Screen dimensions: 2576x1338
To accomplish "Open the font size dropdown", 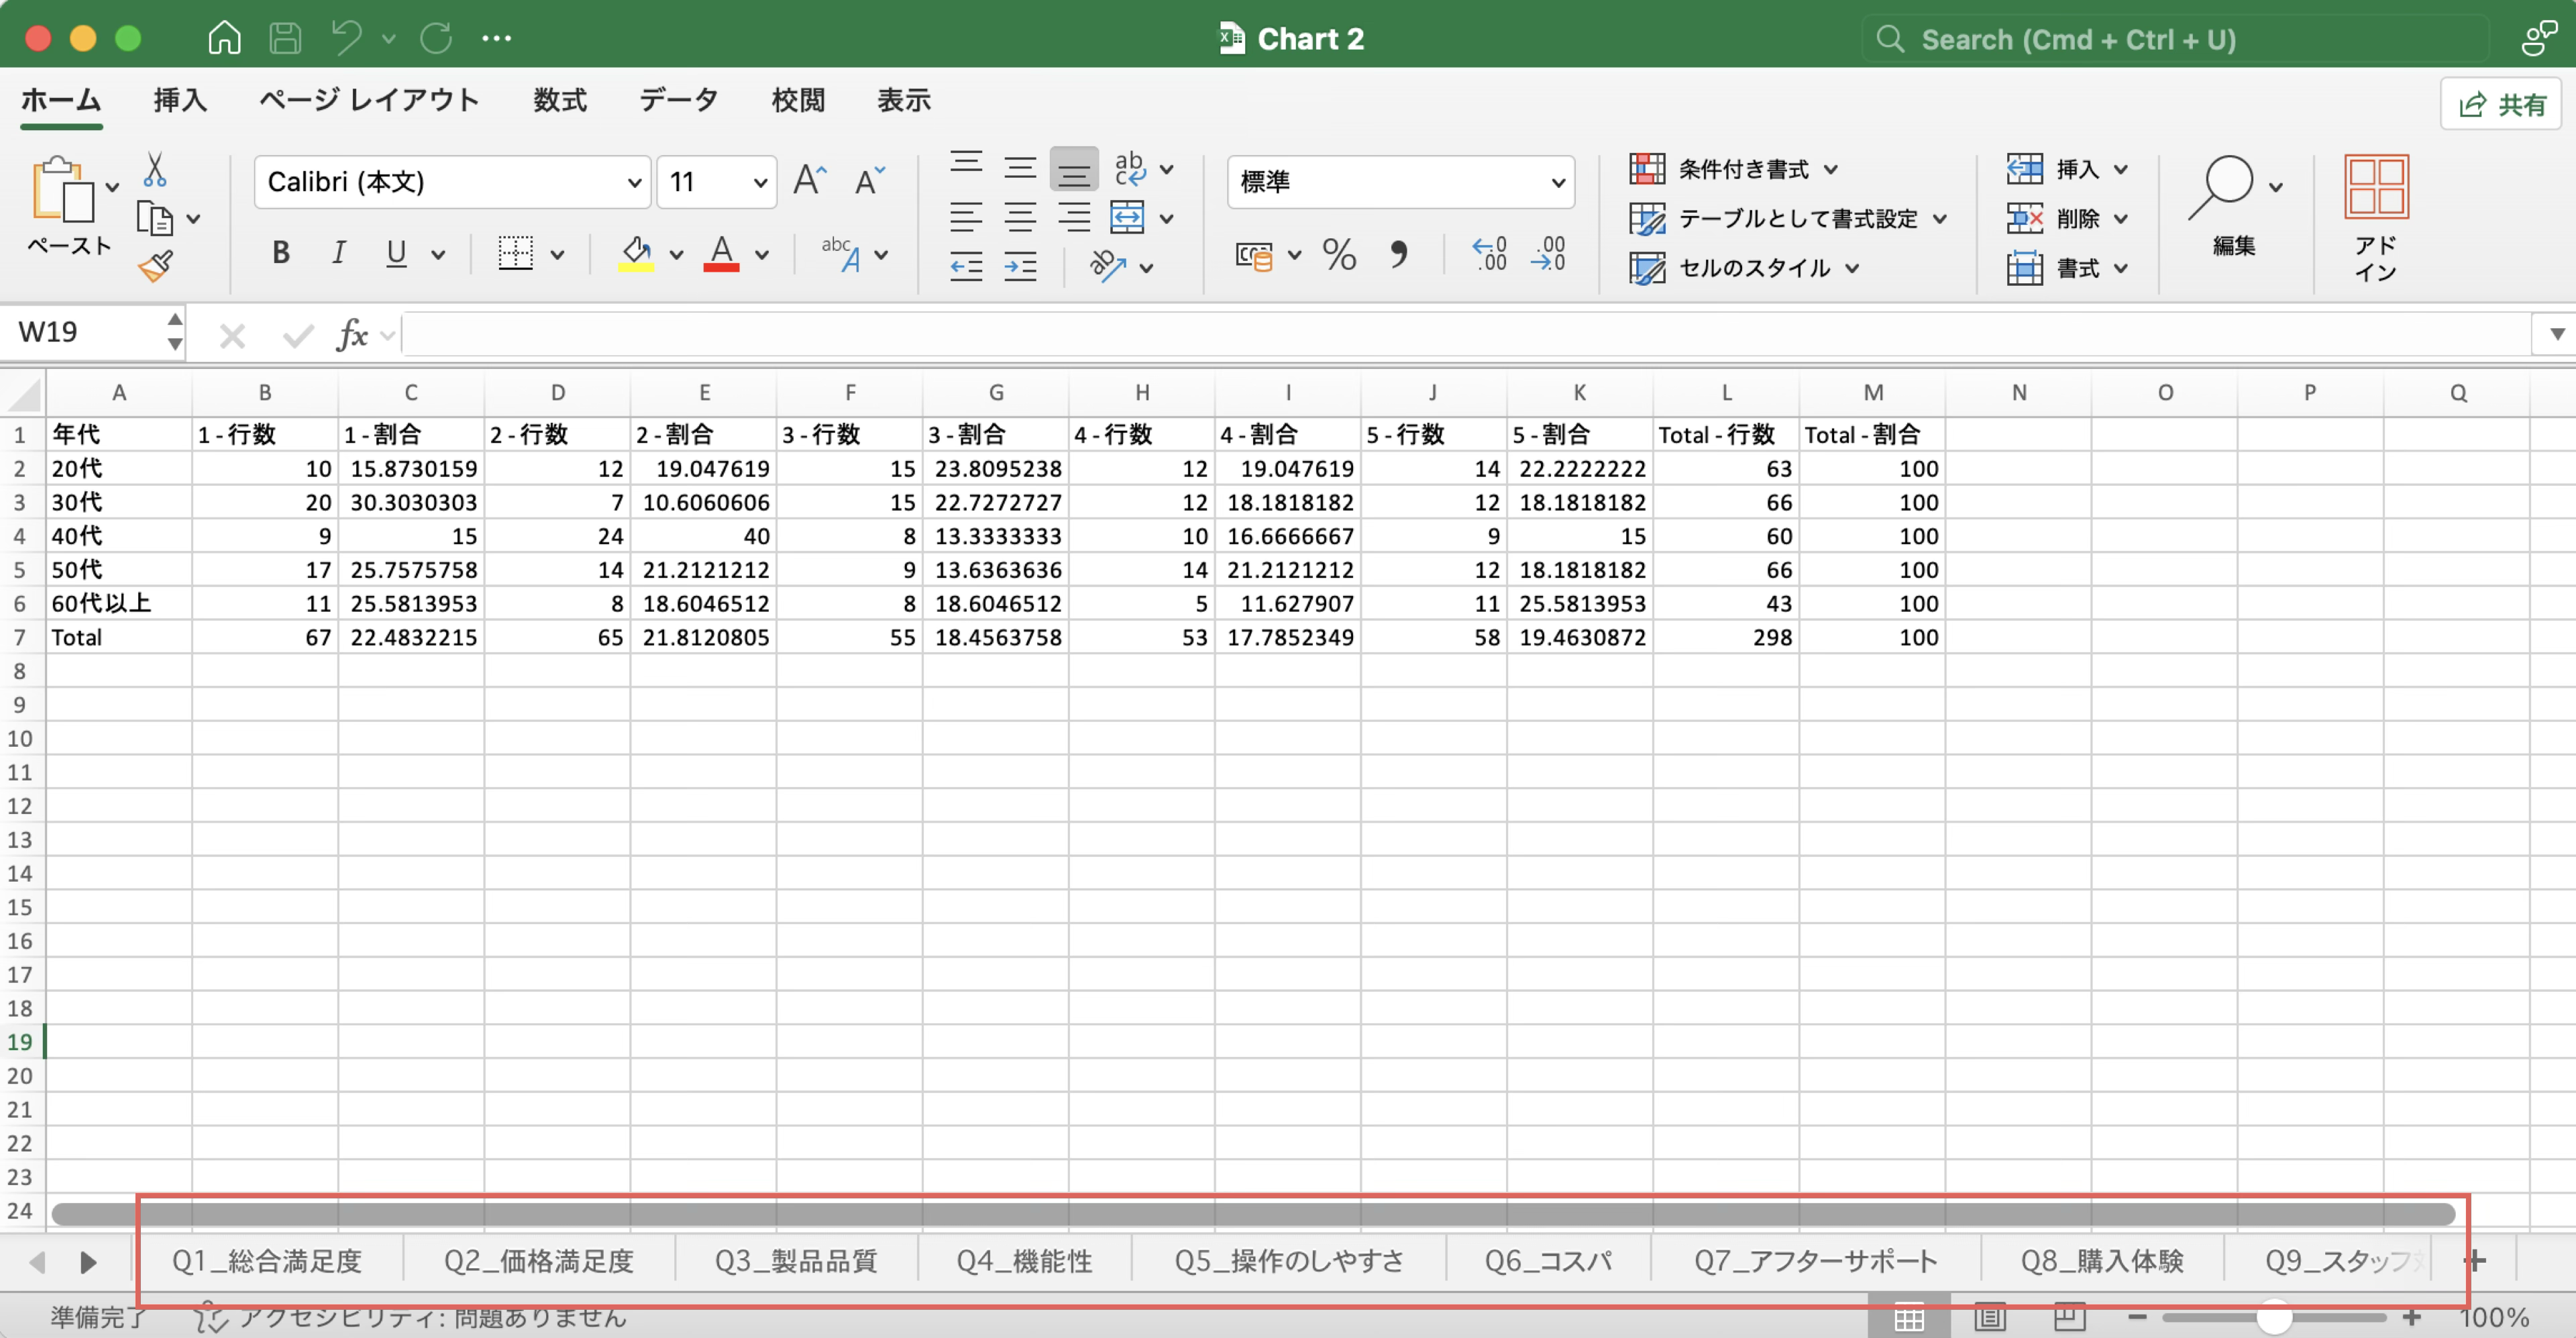I will (x=760, y=182).
